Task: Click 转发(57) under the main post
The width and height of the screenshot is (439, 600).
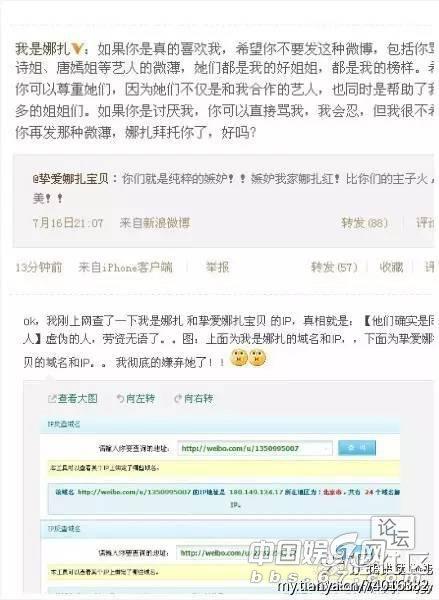Action: coord(334,267)
